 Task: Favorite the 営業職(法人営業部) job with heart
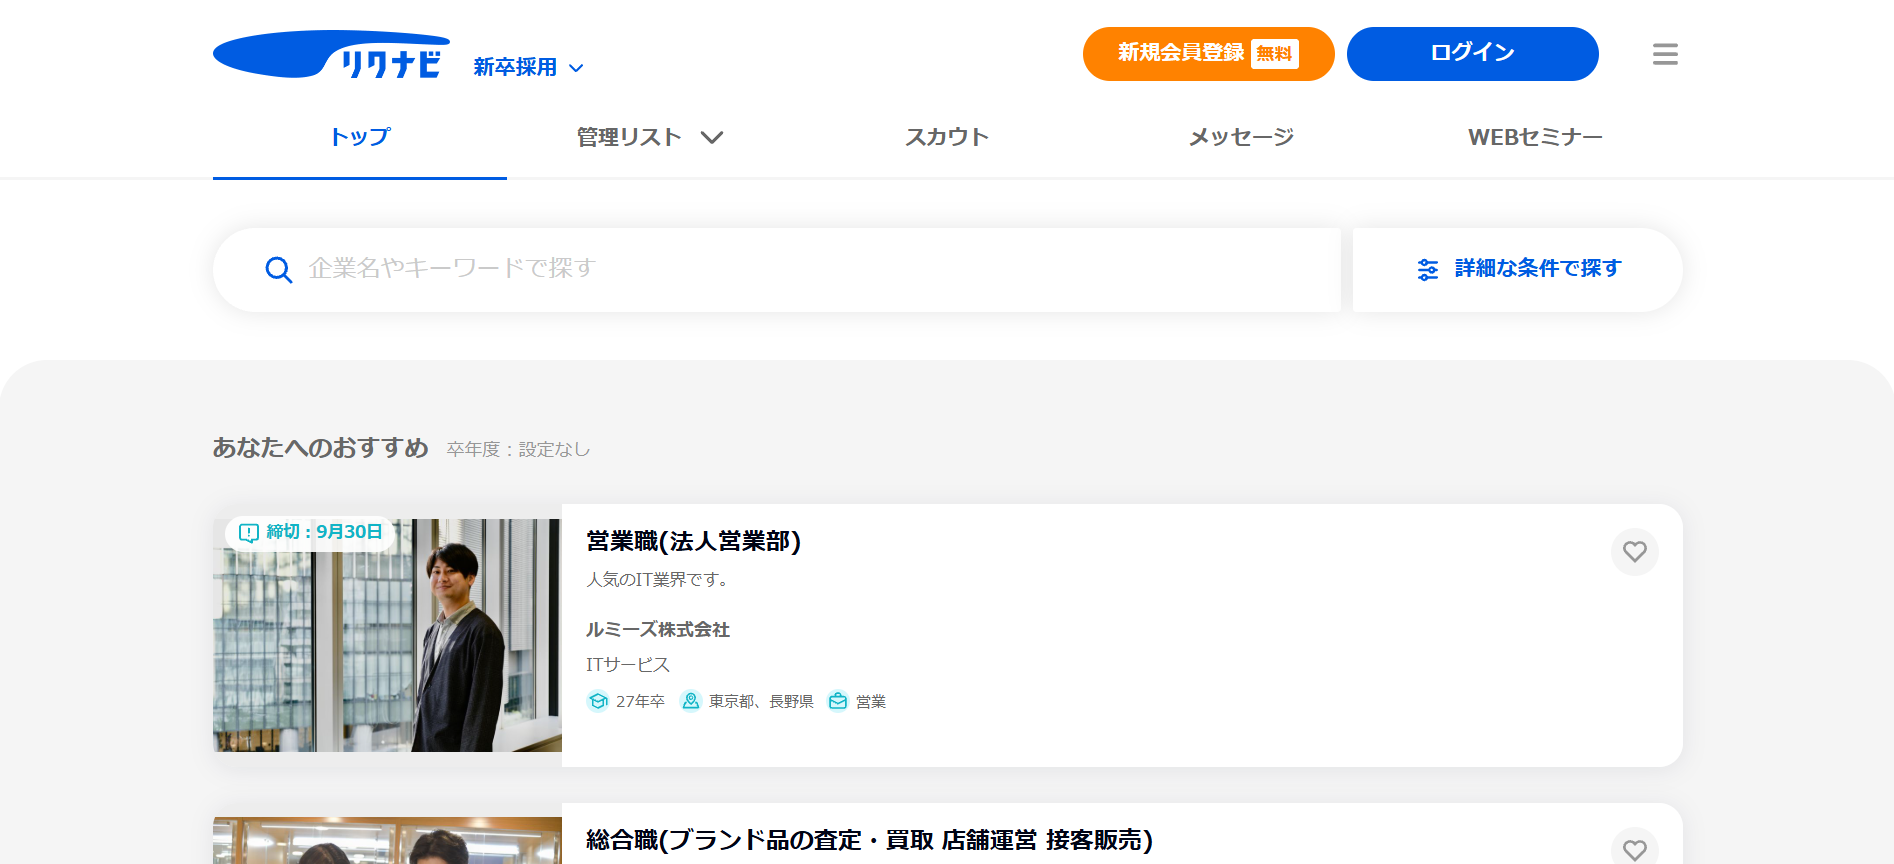coord(1635,552)
